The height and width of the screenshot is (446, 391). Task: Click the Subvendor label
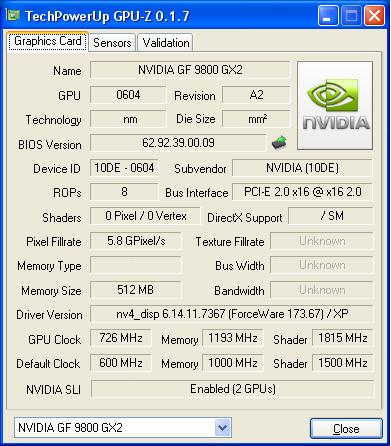pos(200,169)
